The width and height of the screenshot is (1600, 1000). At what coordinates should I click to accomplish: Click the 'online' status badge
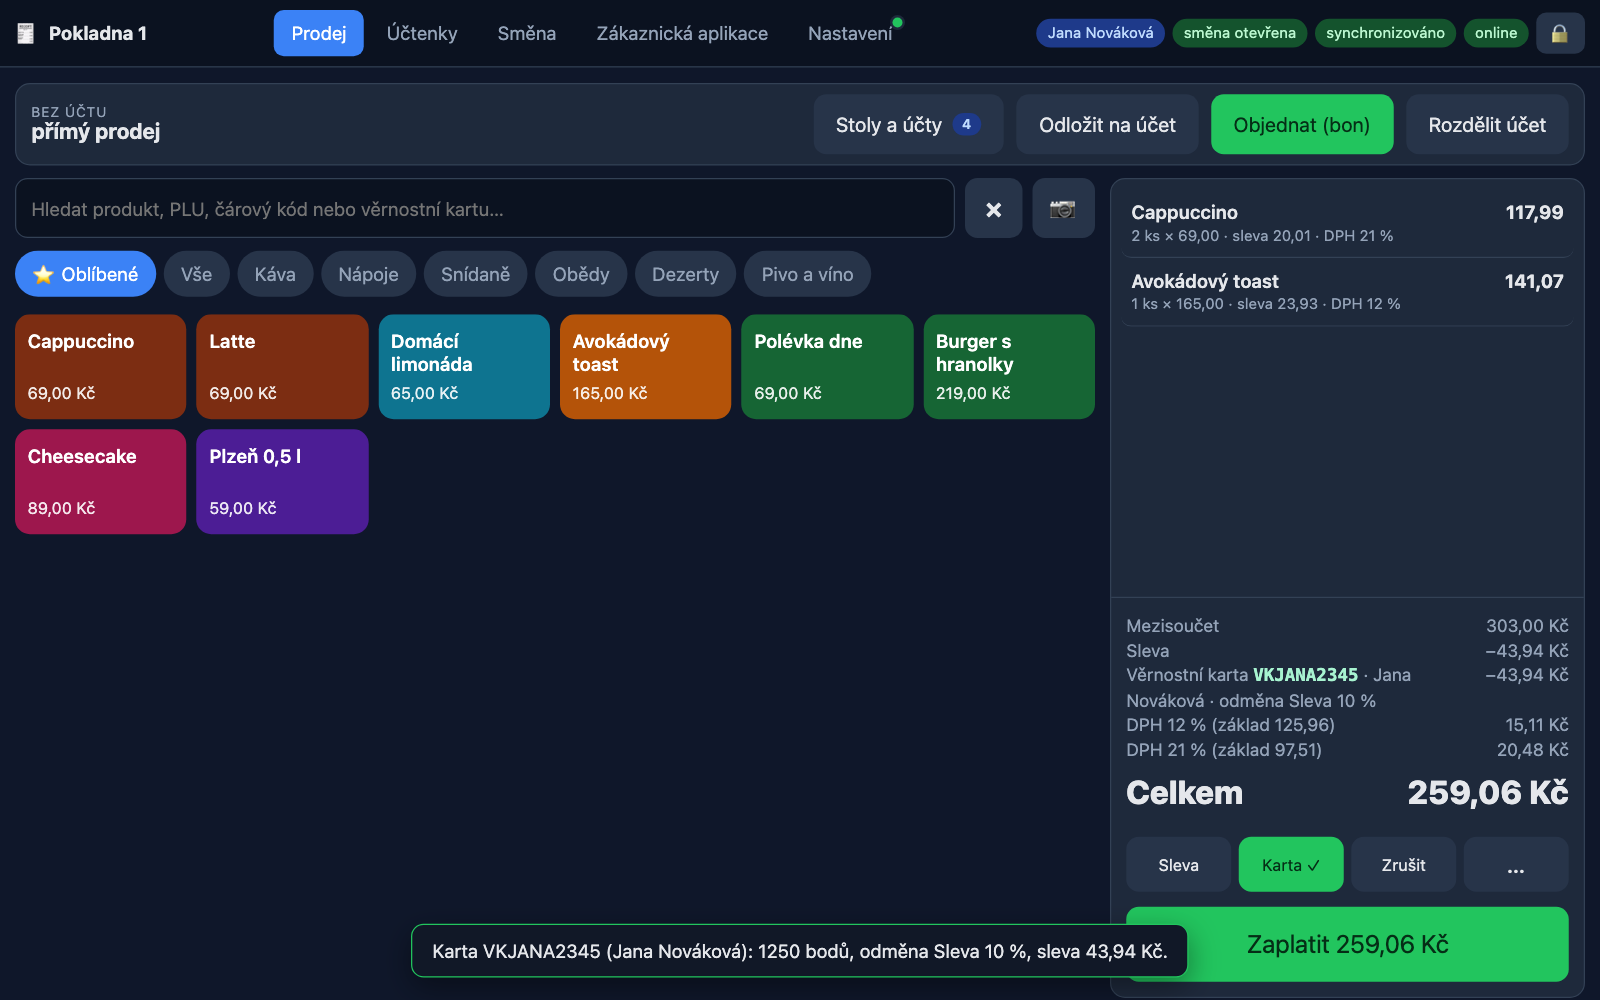coord(1496,33)
